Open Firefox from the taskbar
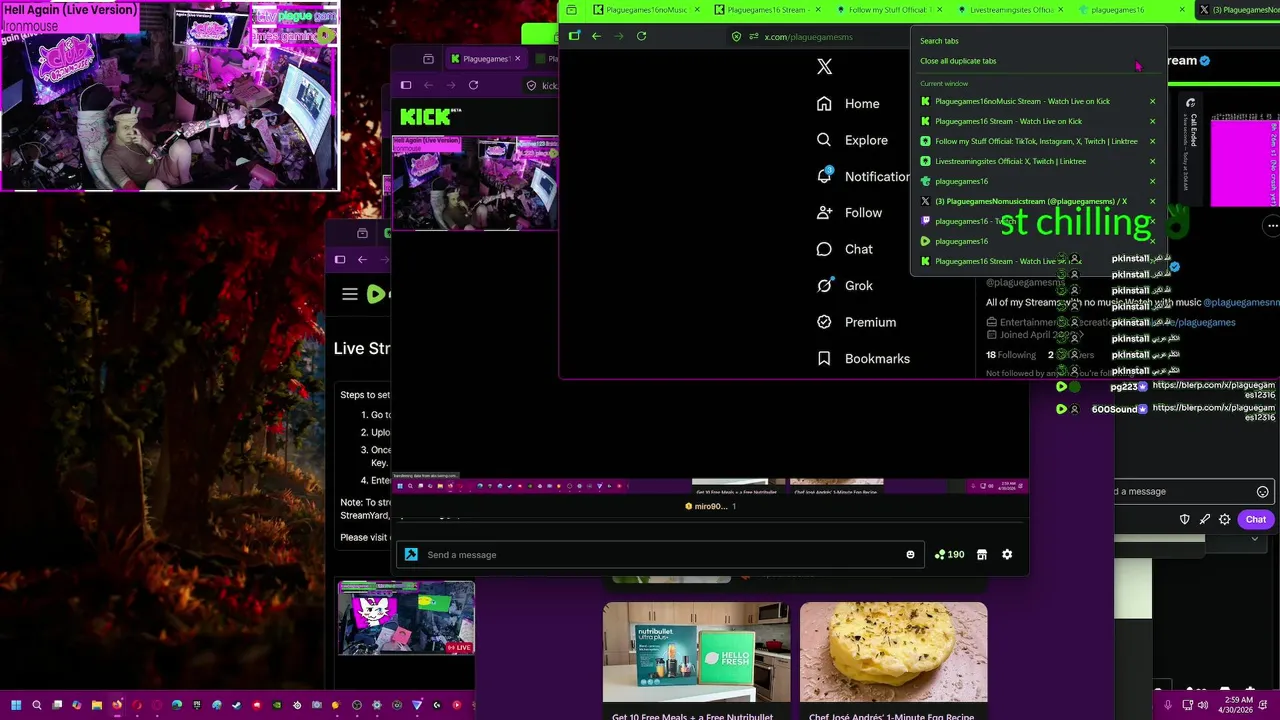 point(117,705)
